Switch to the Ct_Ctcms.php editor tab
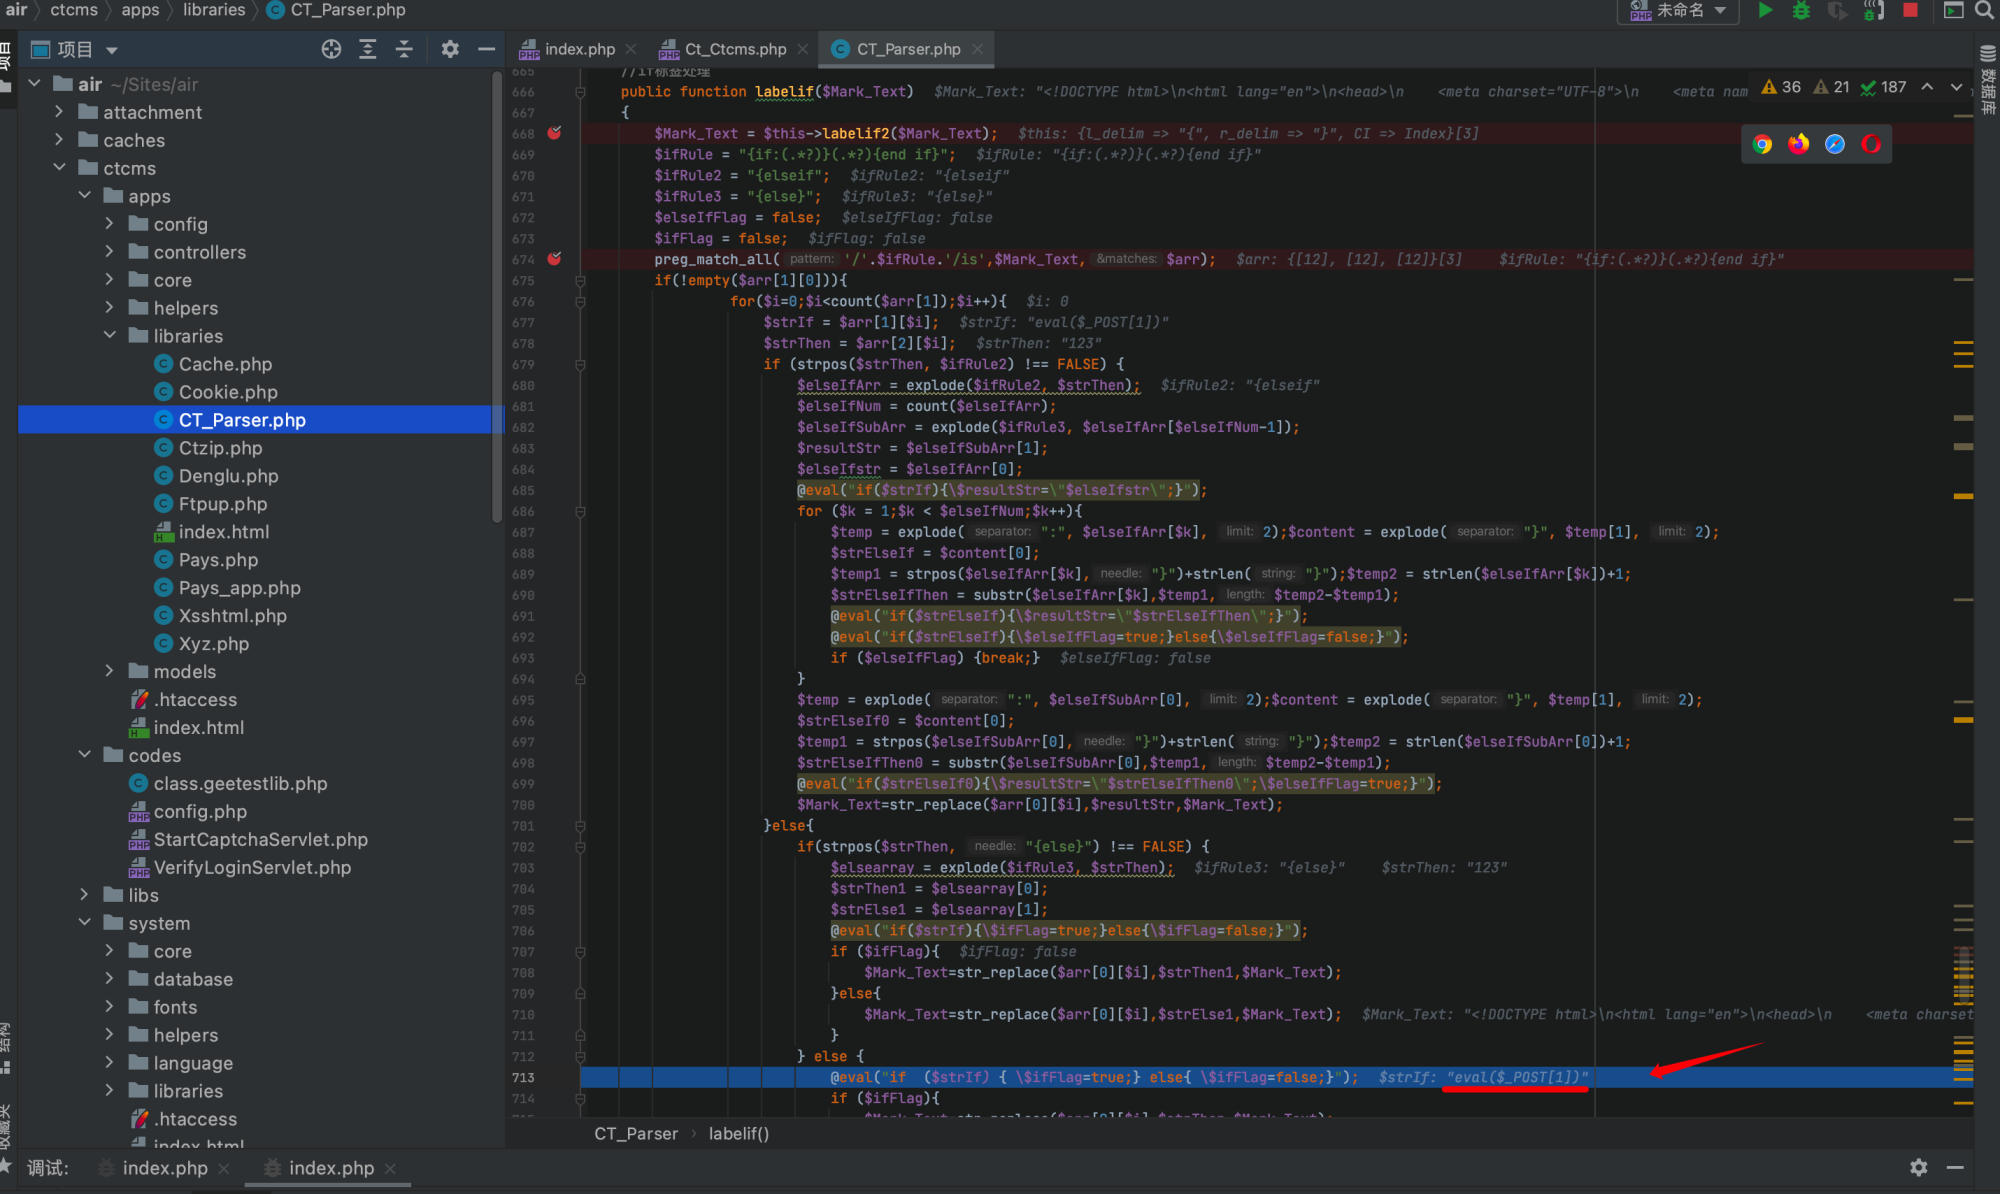Image resolution: width=2000 pixels, height=1194 pixels. click(x=735, y=49)
